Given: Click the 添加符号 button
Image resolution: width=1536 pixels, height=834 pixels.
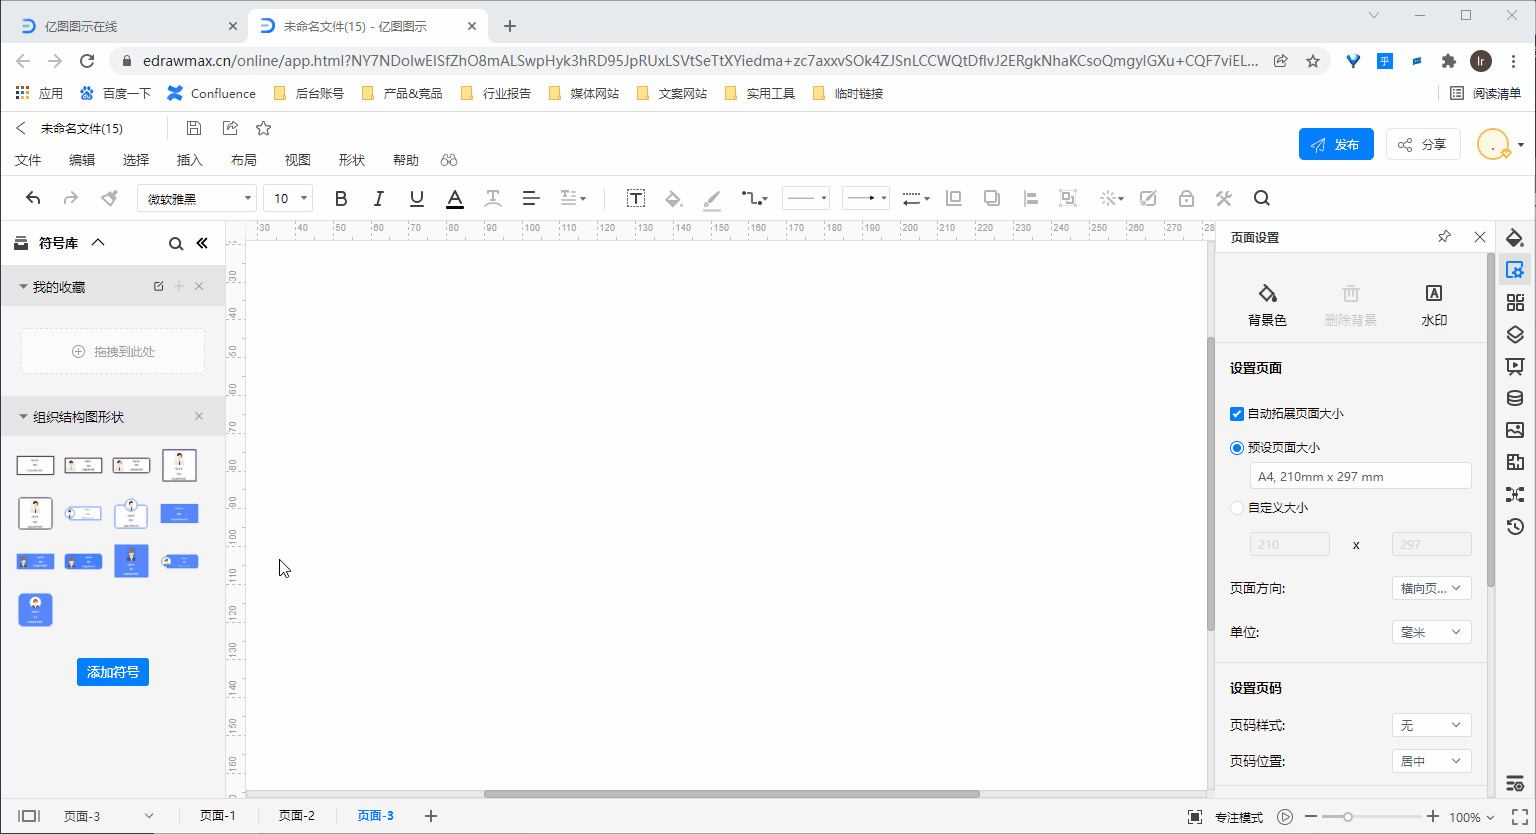Looking at the screenshot, I should (113, 672).
